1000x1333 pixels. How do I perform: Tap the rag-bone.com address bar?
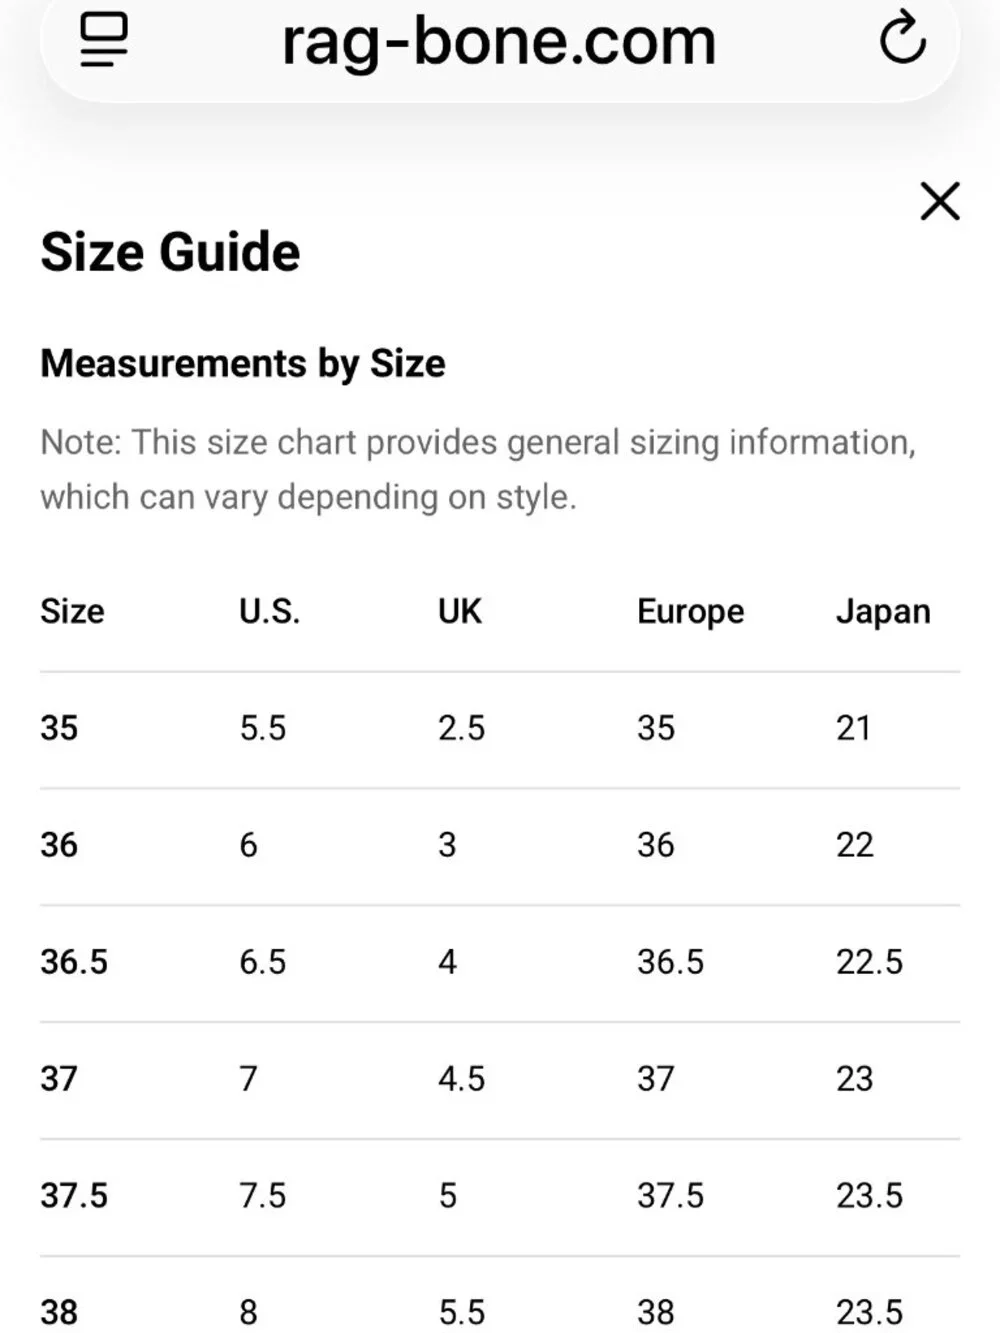pos(499,42)
